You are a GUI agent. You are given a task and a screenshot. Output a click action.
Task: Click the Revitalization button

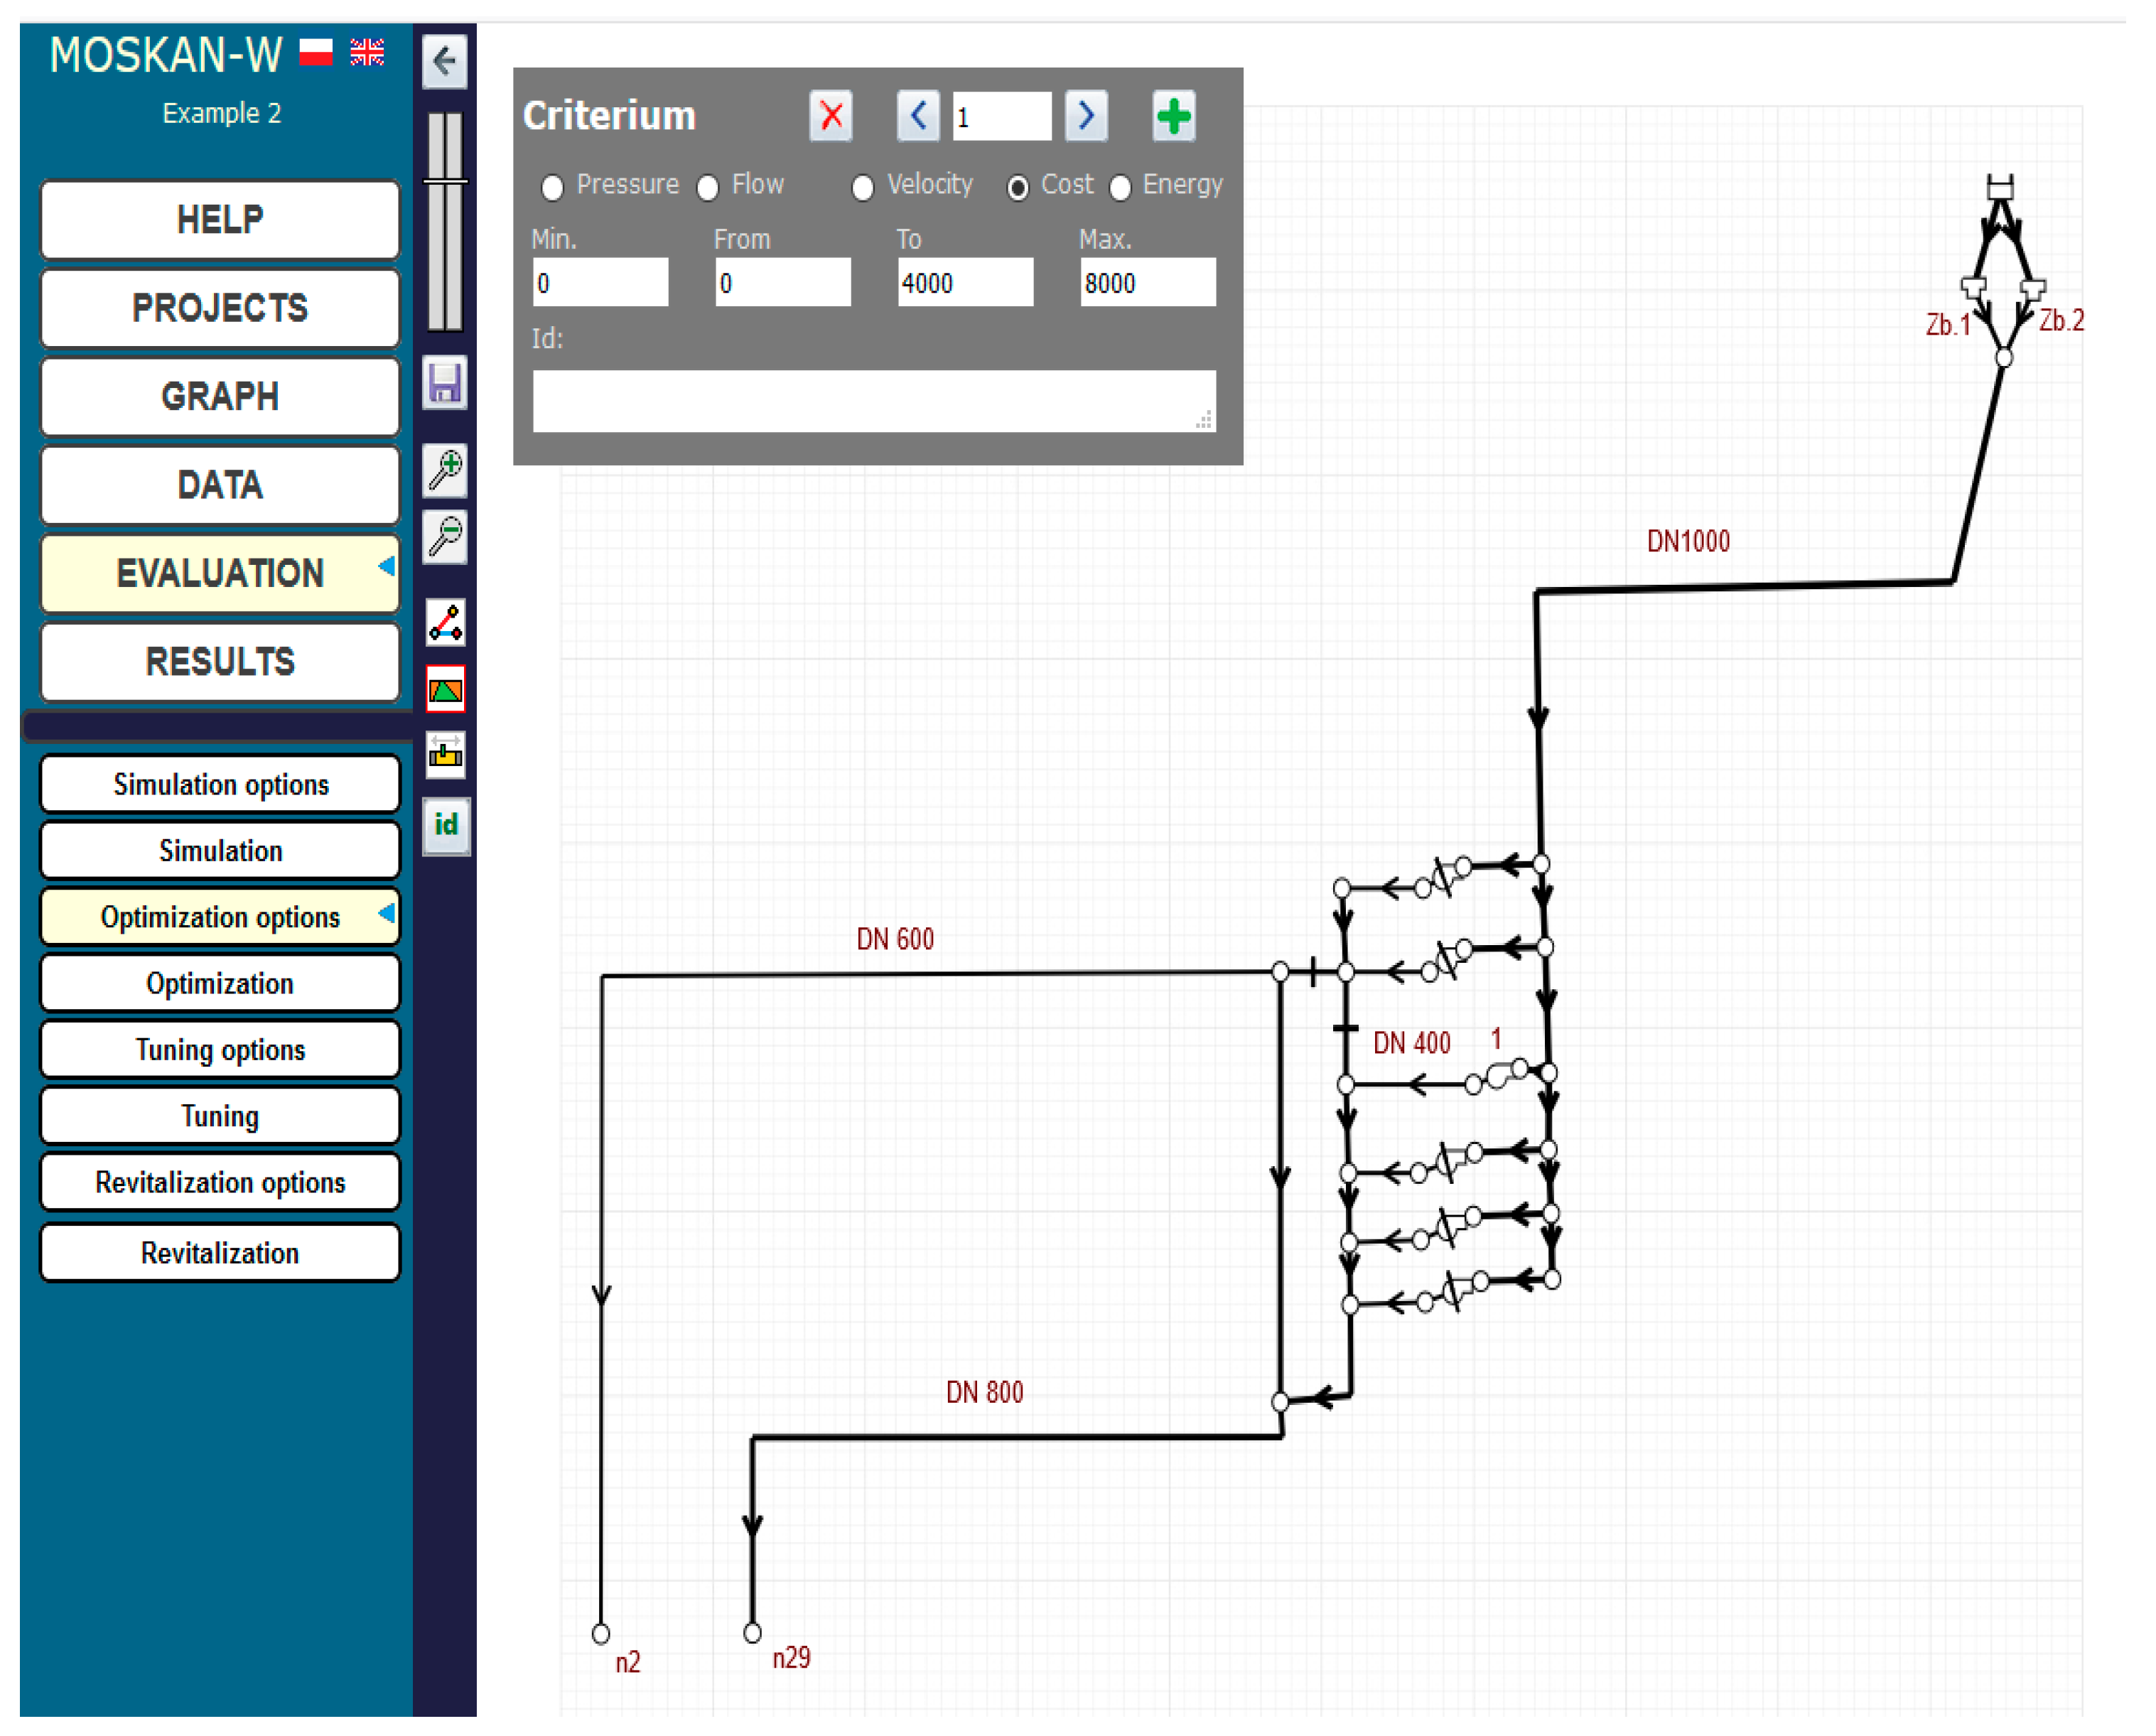[x=220, y=1252]
